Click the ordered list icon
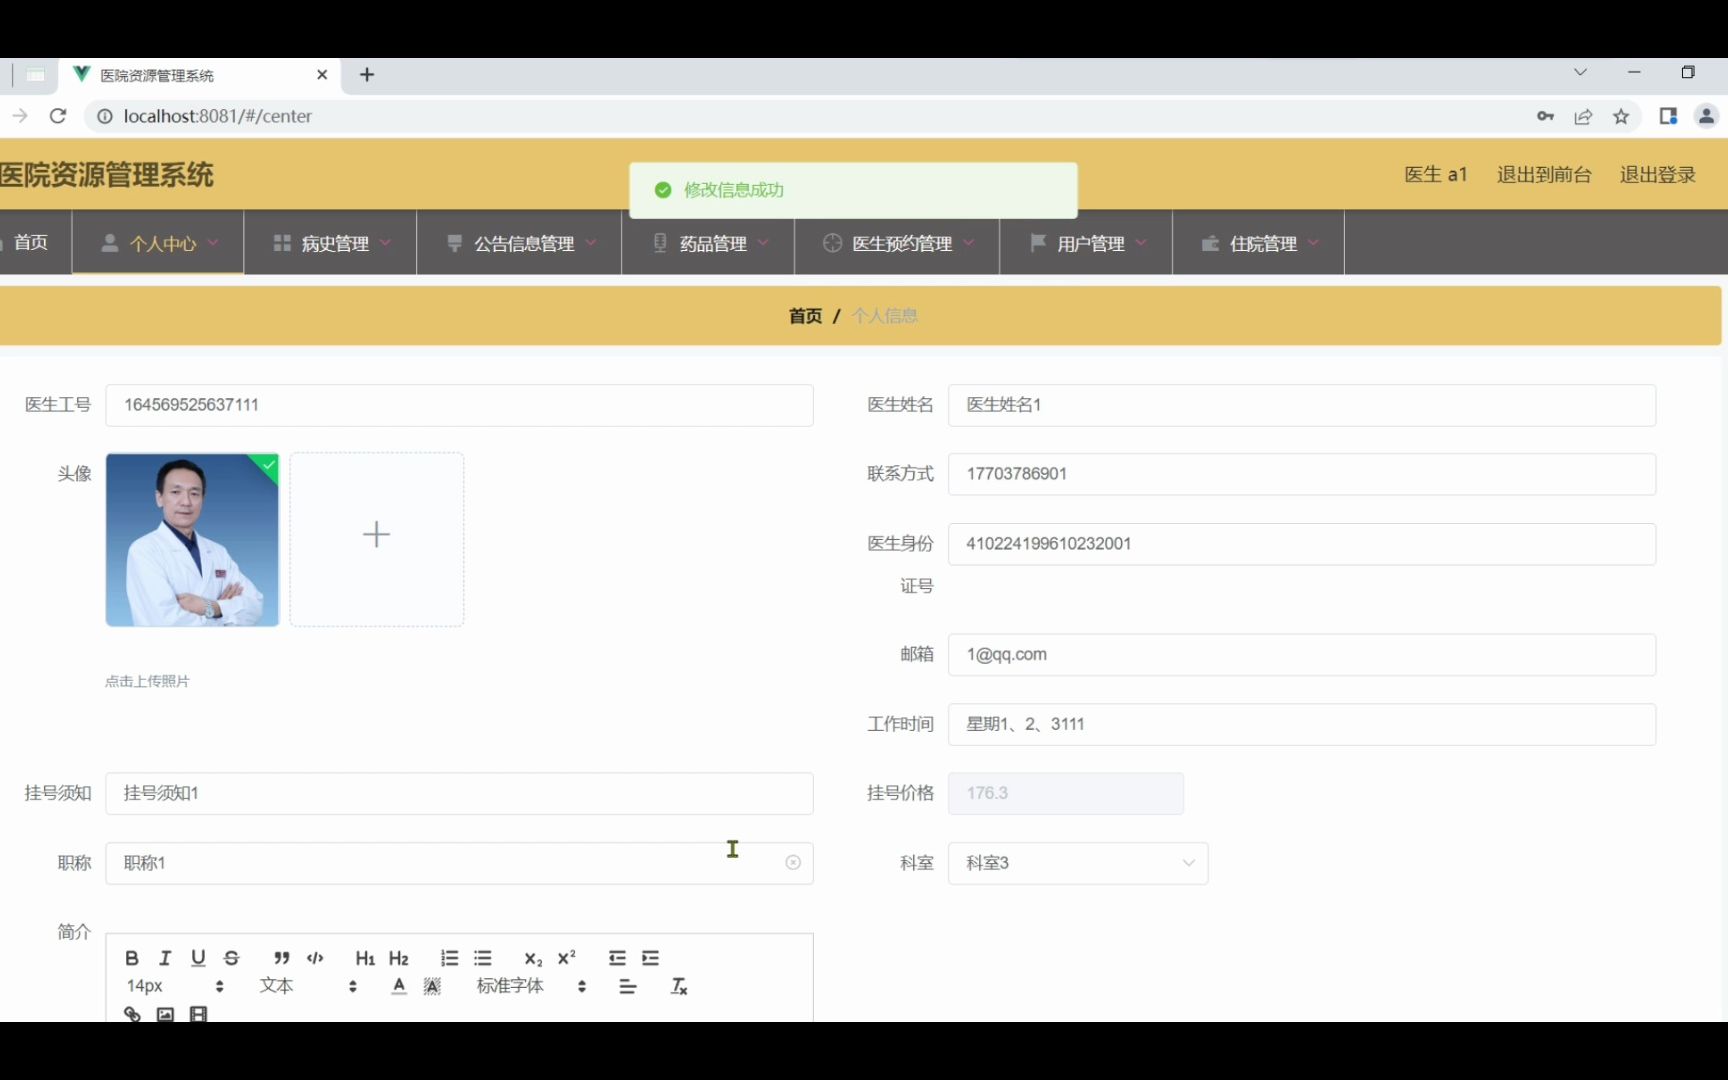Image resolution: width=1728 pixels, height=1080 pixels. coord(449,957)
